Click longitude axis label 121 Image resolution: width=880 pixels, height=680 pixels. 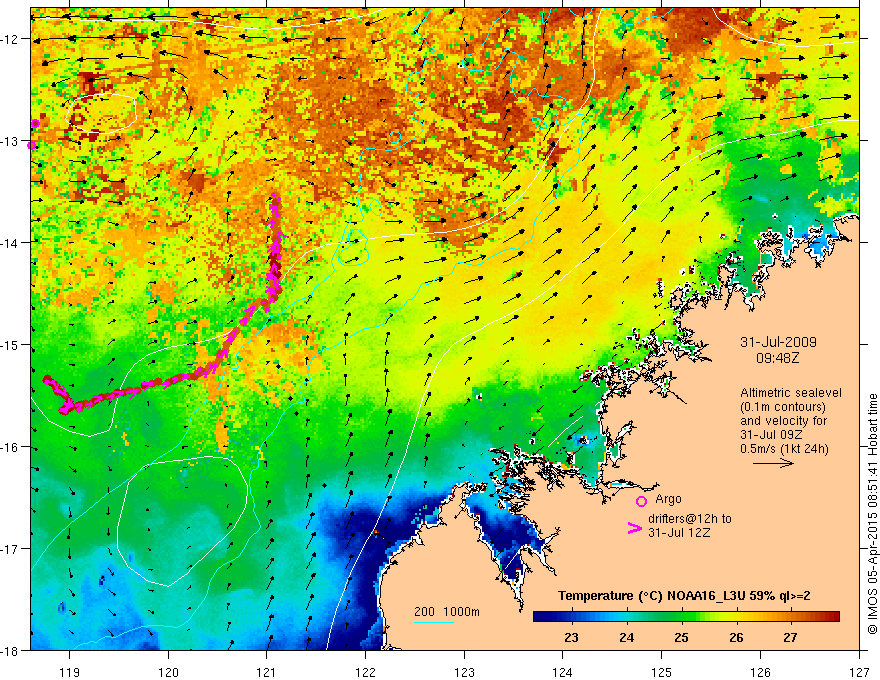tap(267, 672)
